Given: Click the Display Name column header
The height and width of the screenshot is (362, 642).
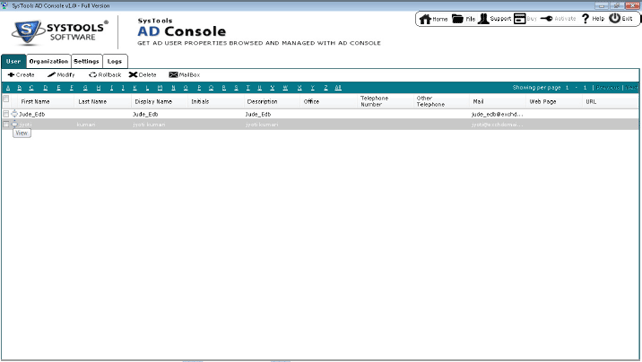Looking at the screenshot, I should coord(154,102).
